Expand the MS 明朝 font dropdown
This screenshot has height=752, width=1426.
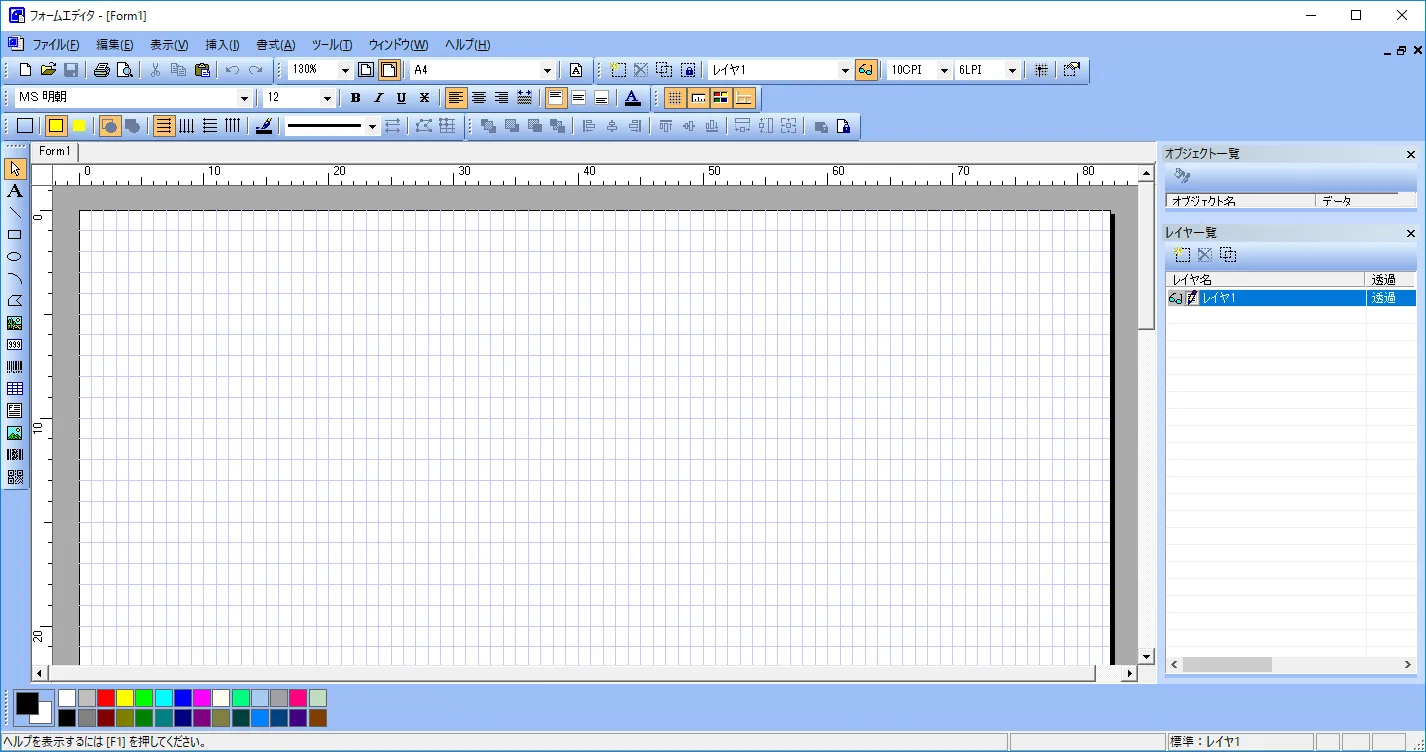[x=244, y=98]
